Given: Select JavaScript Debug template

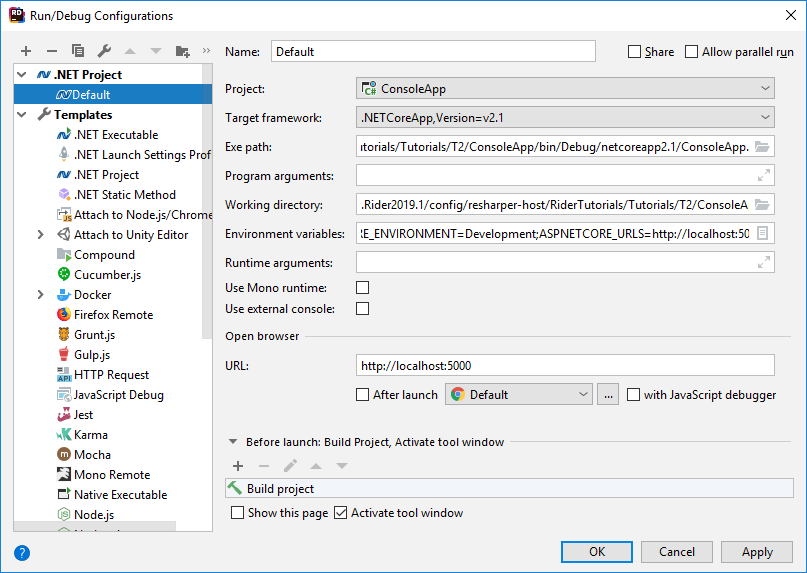Looking at the screenshot, I should click(x=110, y=395).
